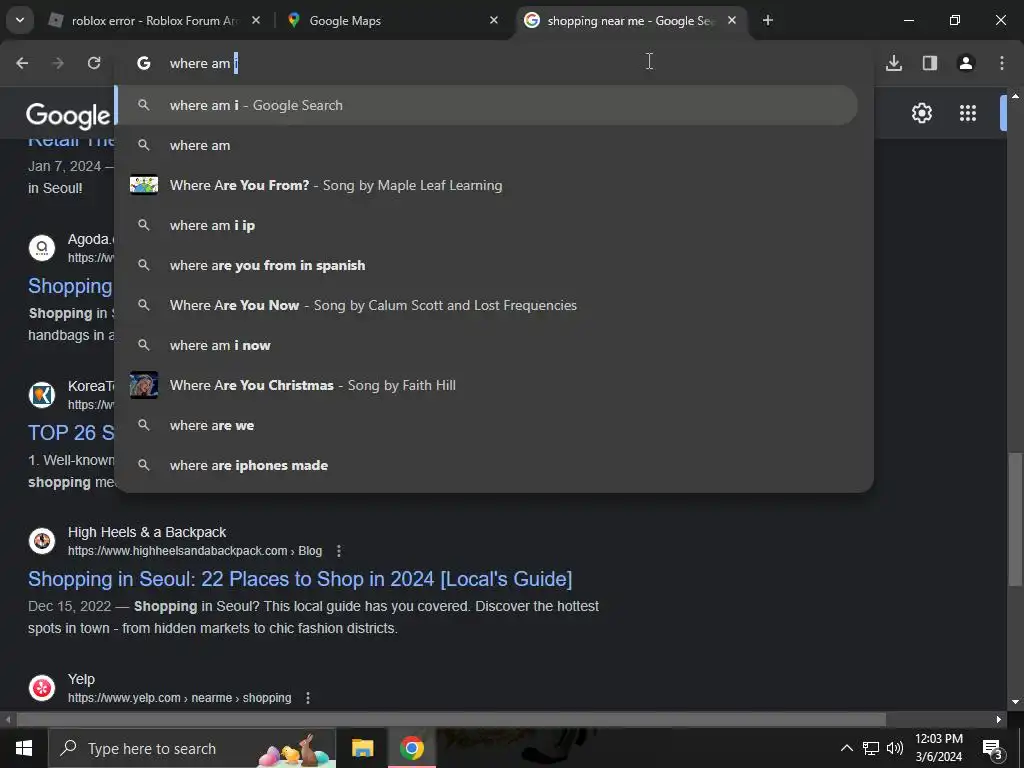
Task: Open more options for High Heels result
Action: click(x=338, y=551)
